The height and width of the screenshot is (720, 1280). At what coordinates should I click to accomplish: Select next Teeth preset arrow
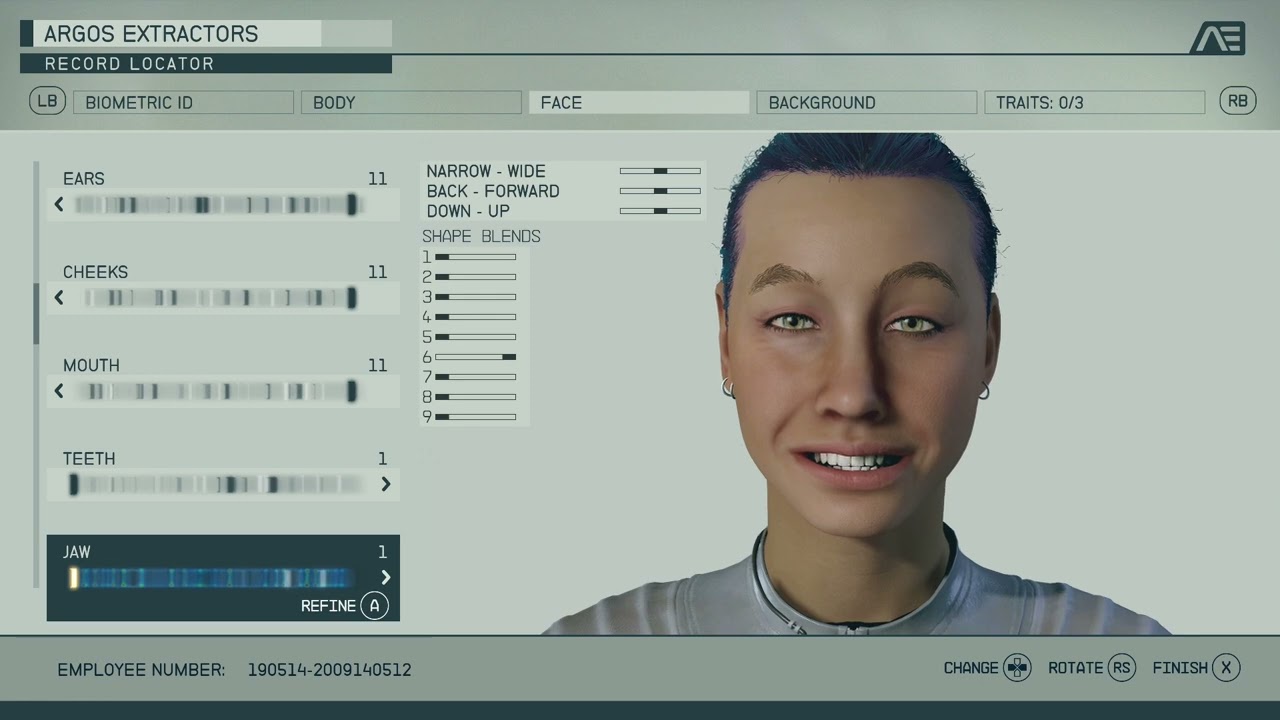coord(386,484)
